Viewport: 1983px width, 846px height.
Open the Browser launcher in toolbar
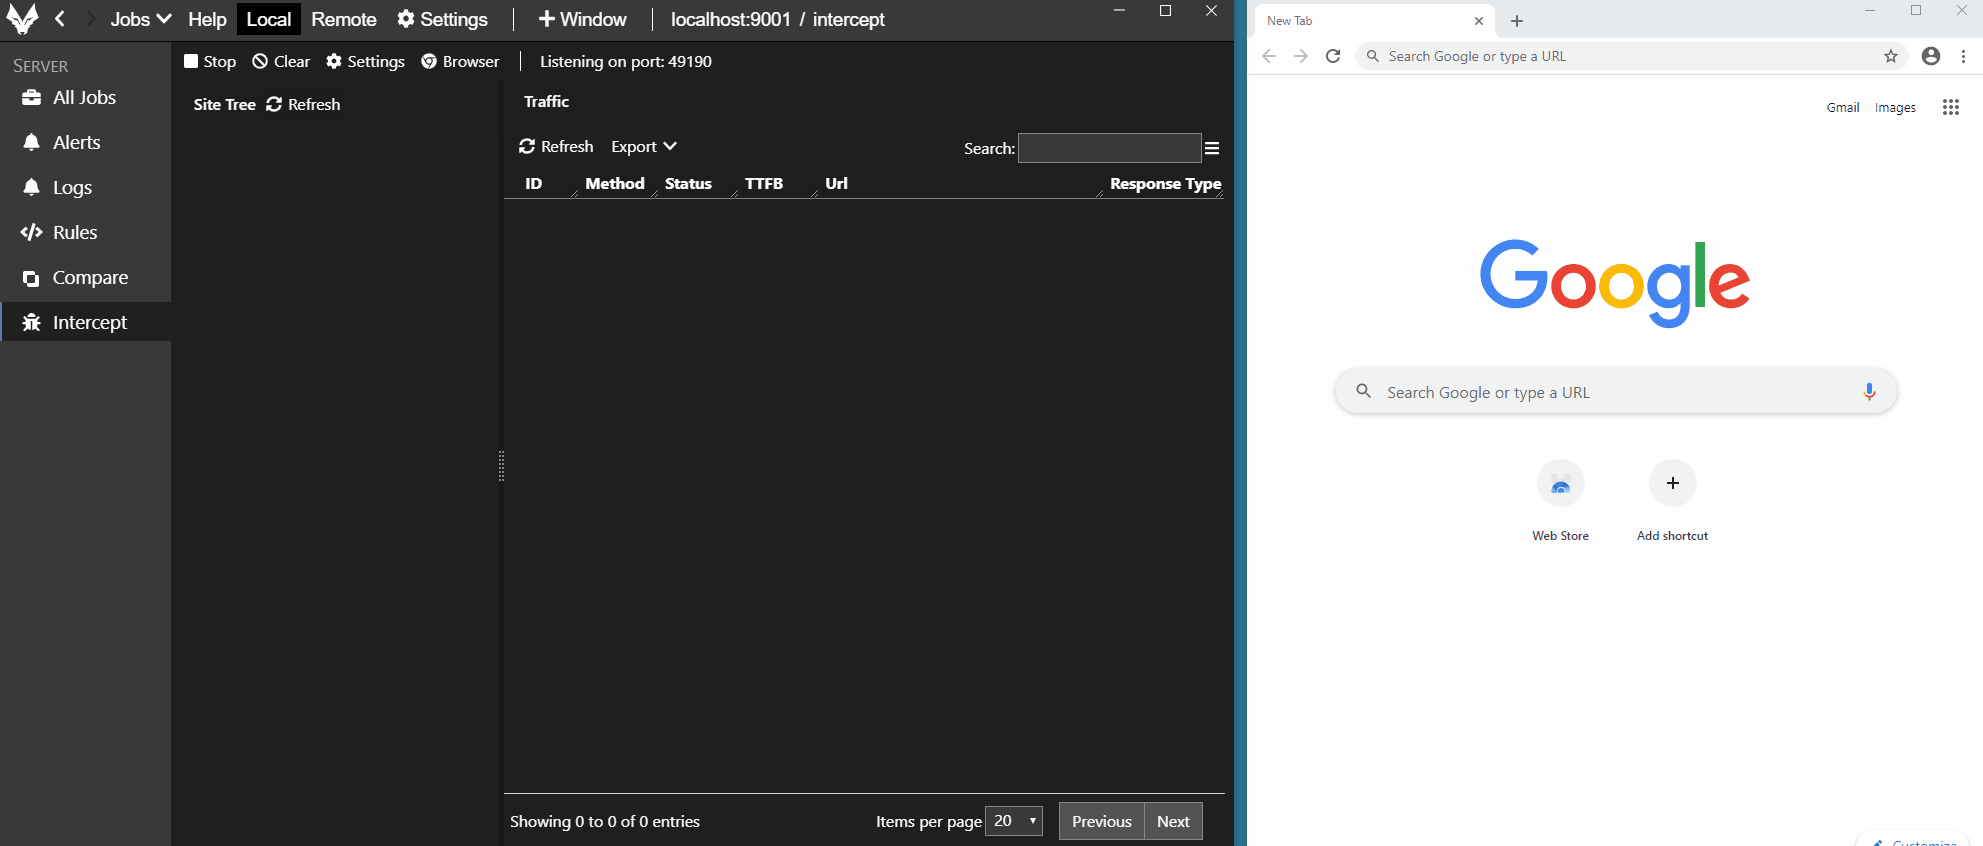pos(460,62)
